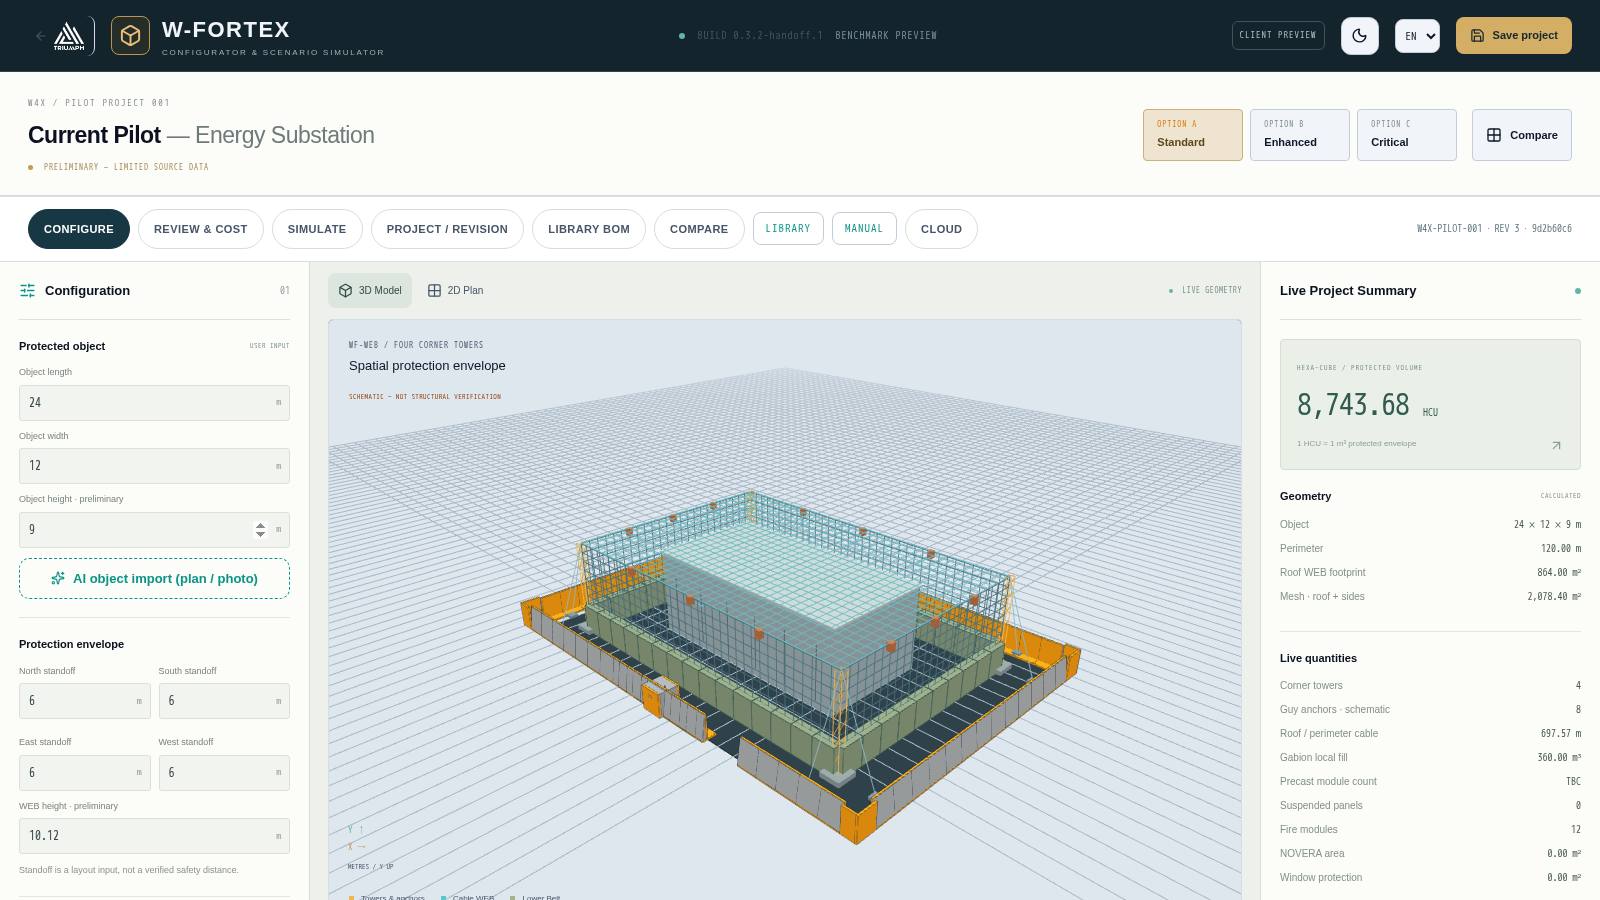Open the Compare options button
1600x900 pixels.
point(1522,135)
